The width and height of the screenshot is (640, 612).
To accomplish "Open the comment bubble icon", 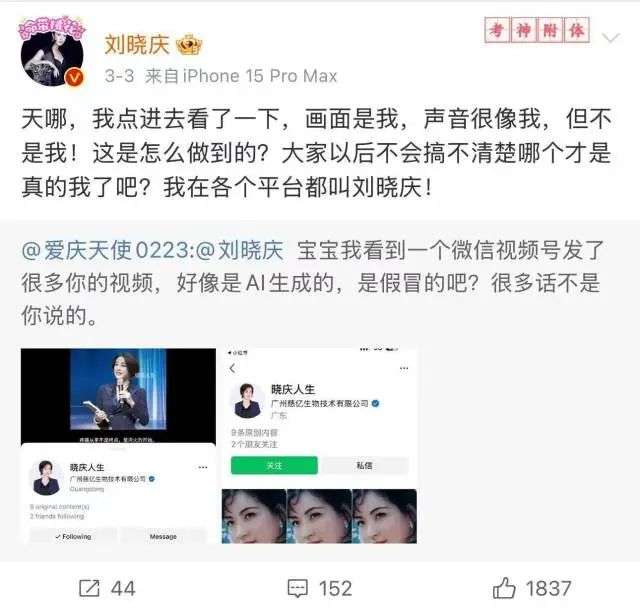I will point(298,588).
